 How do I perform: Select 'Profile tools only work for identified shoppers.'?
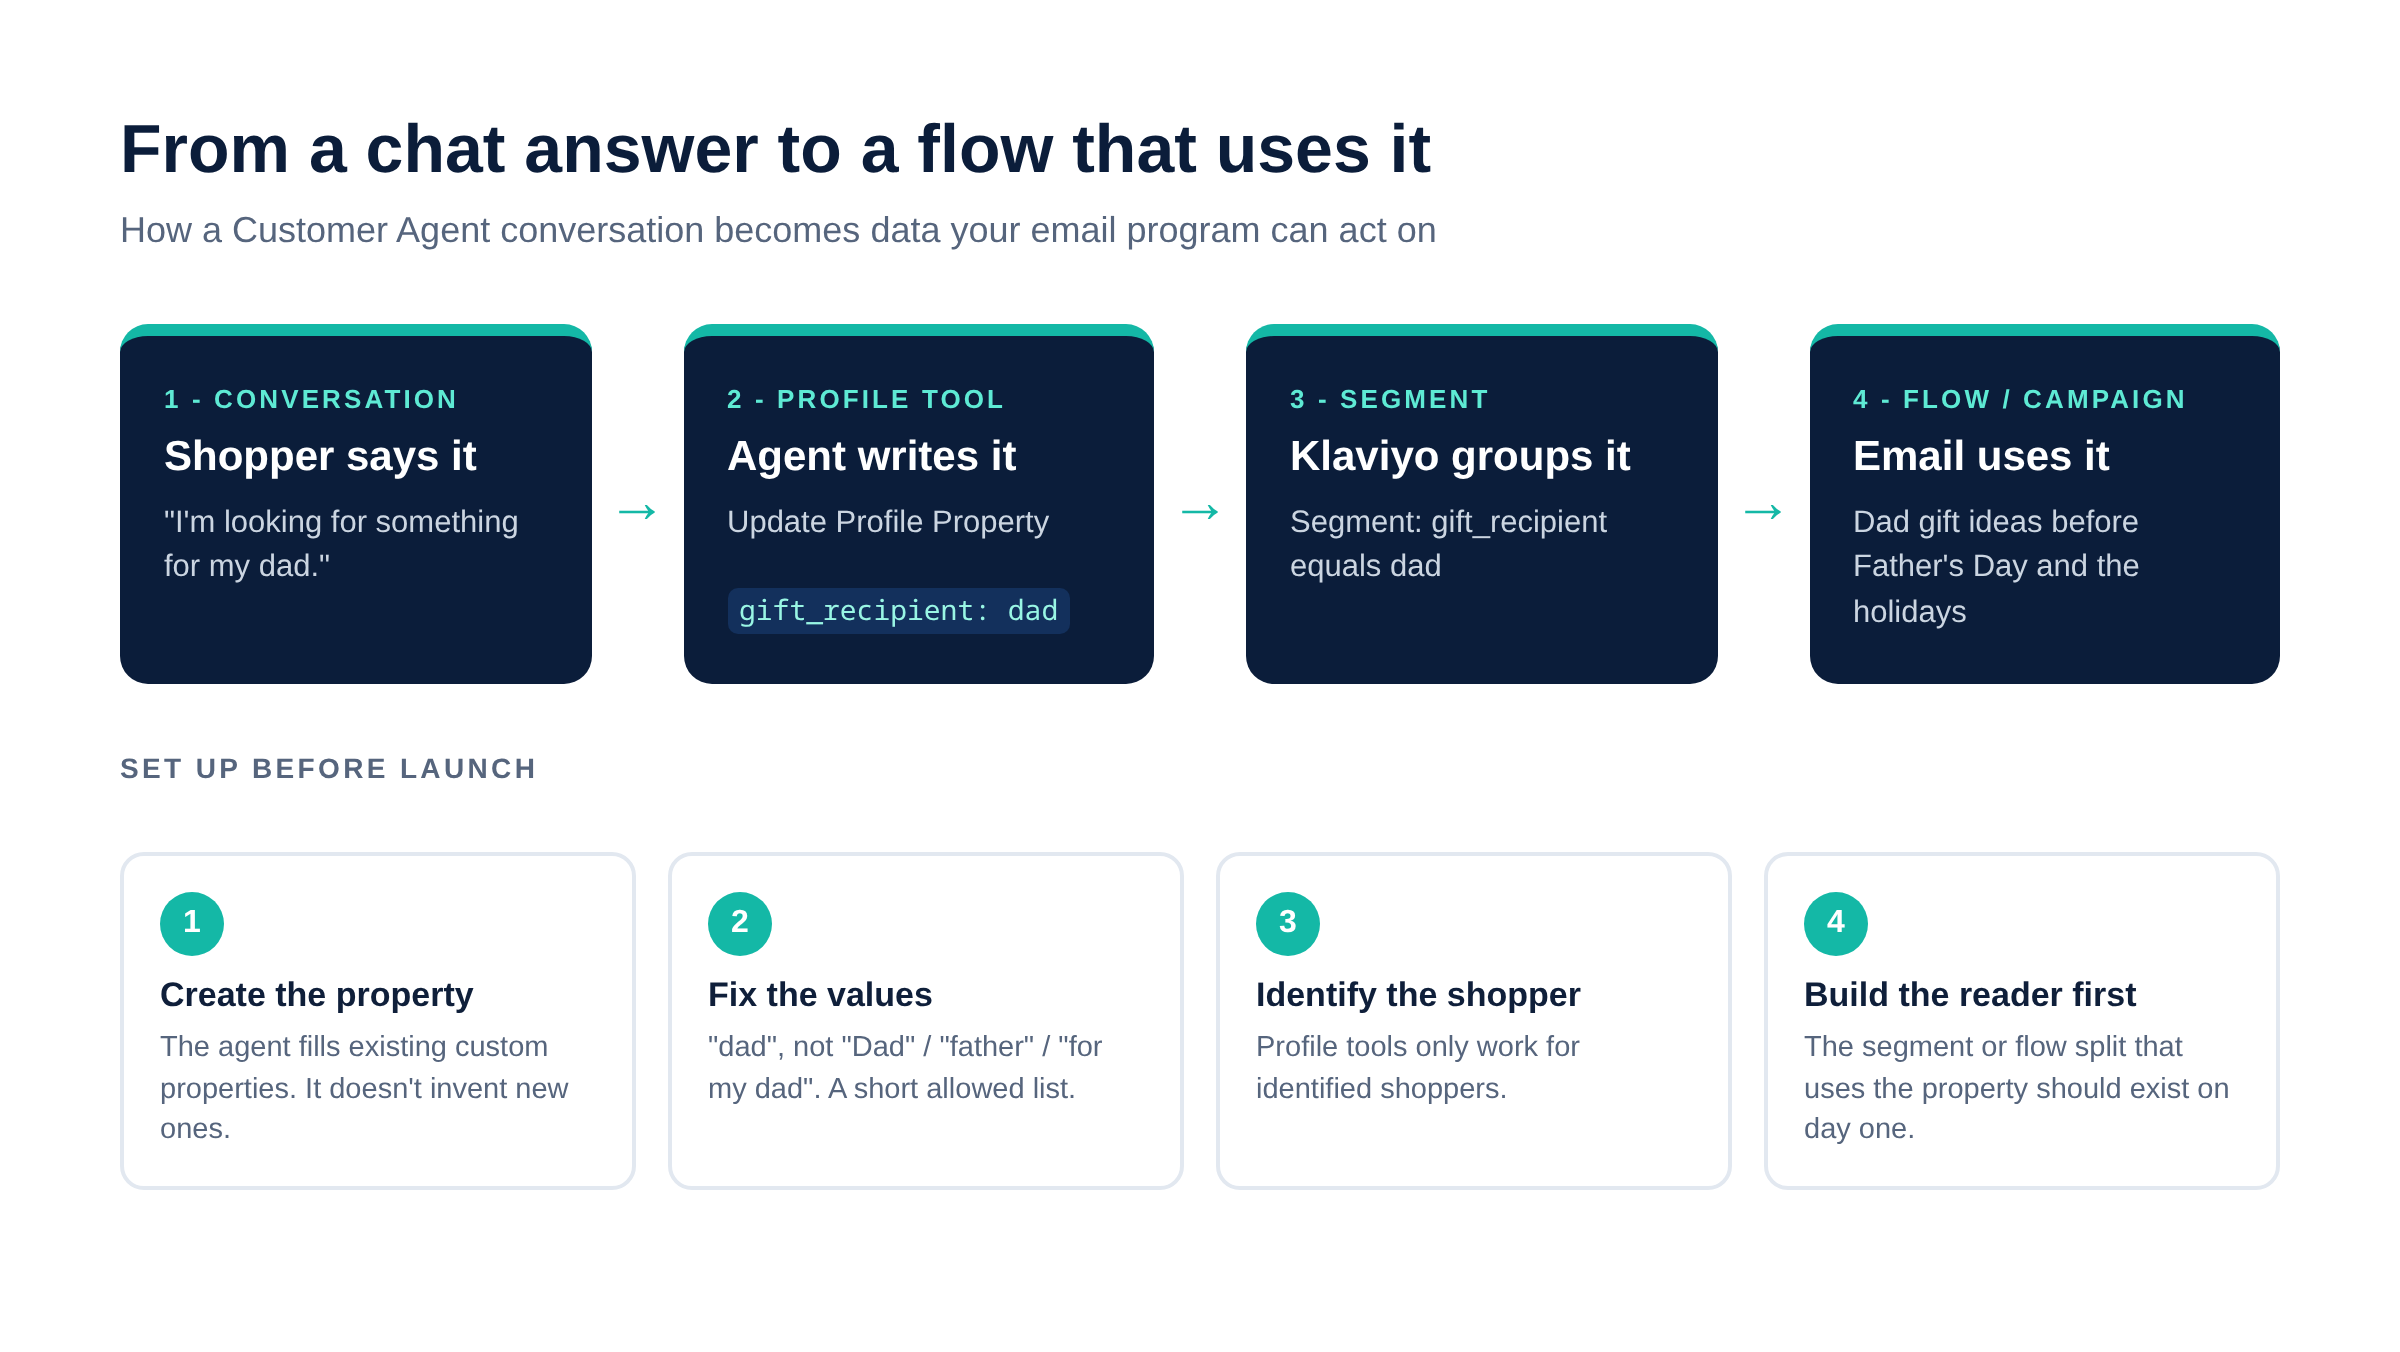click(x=1418, y=1067)
